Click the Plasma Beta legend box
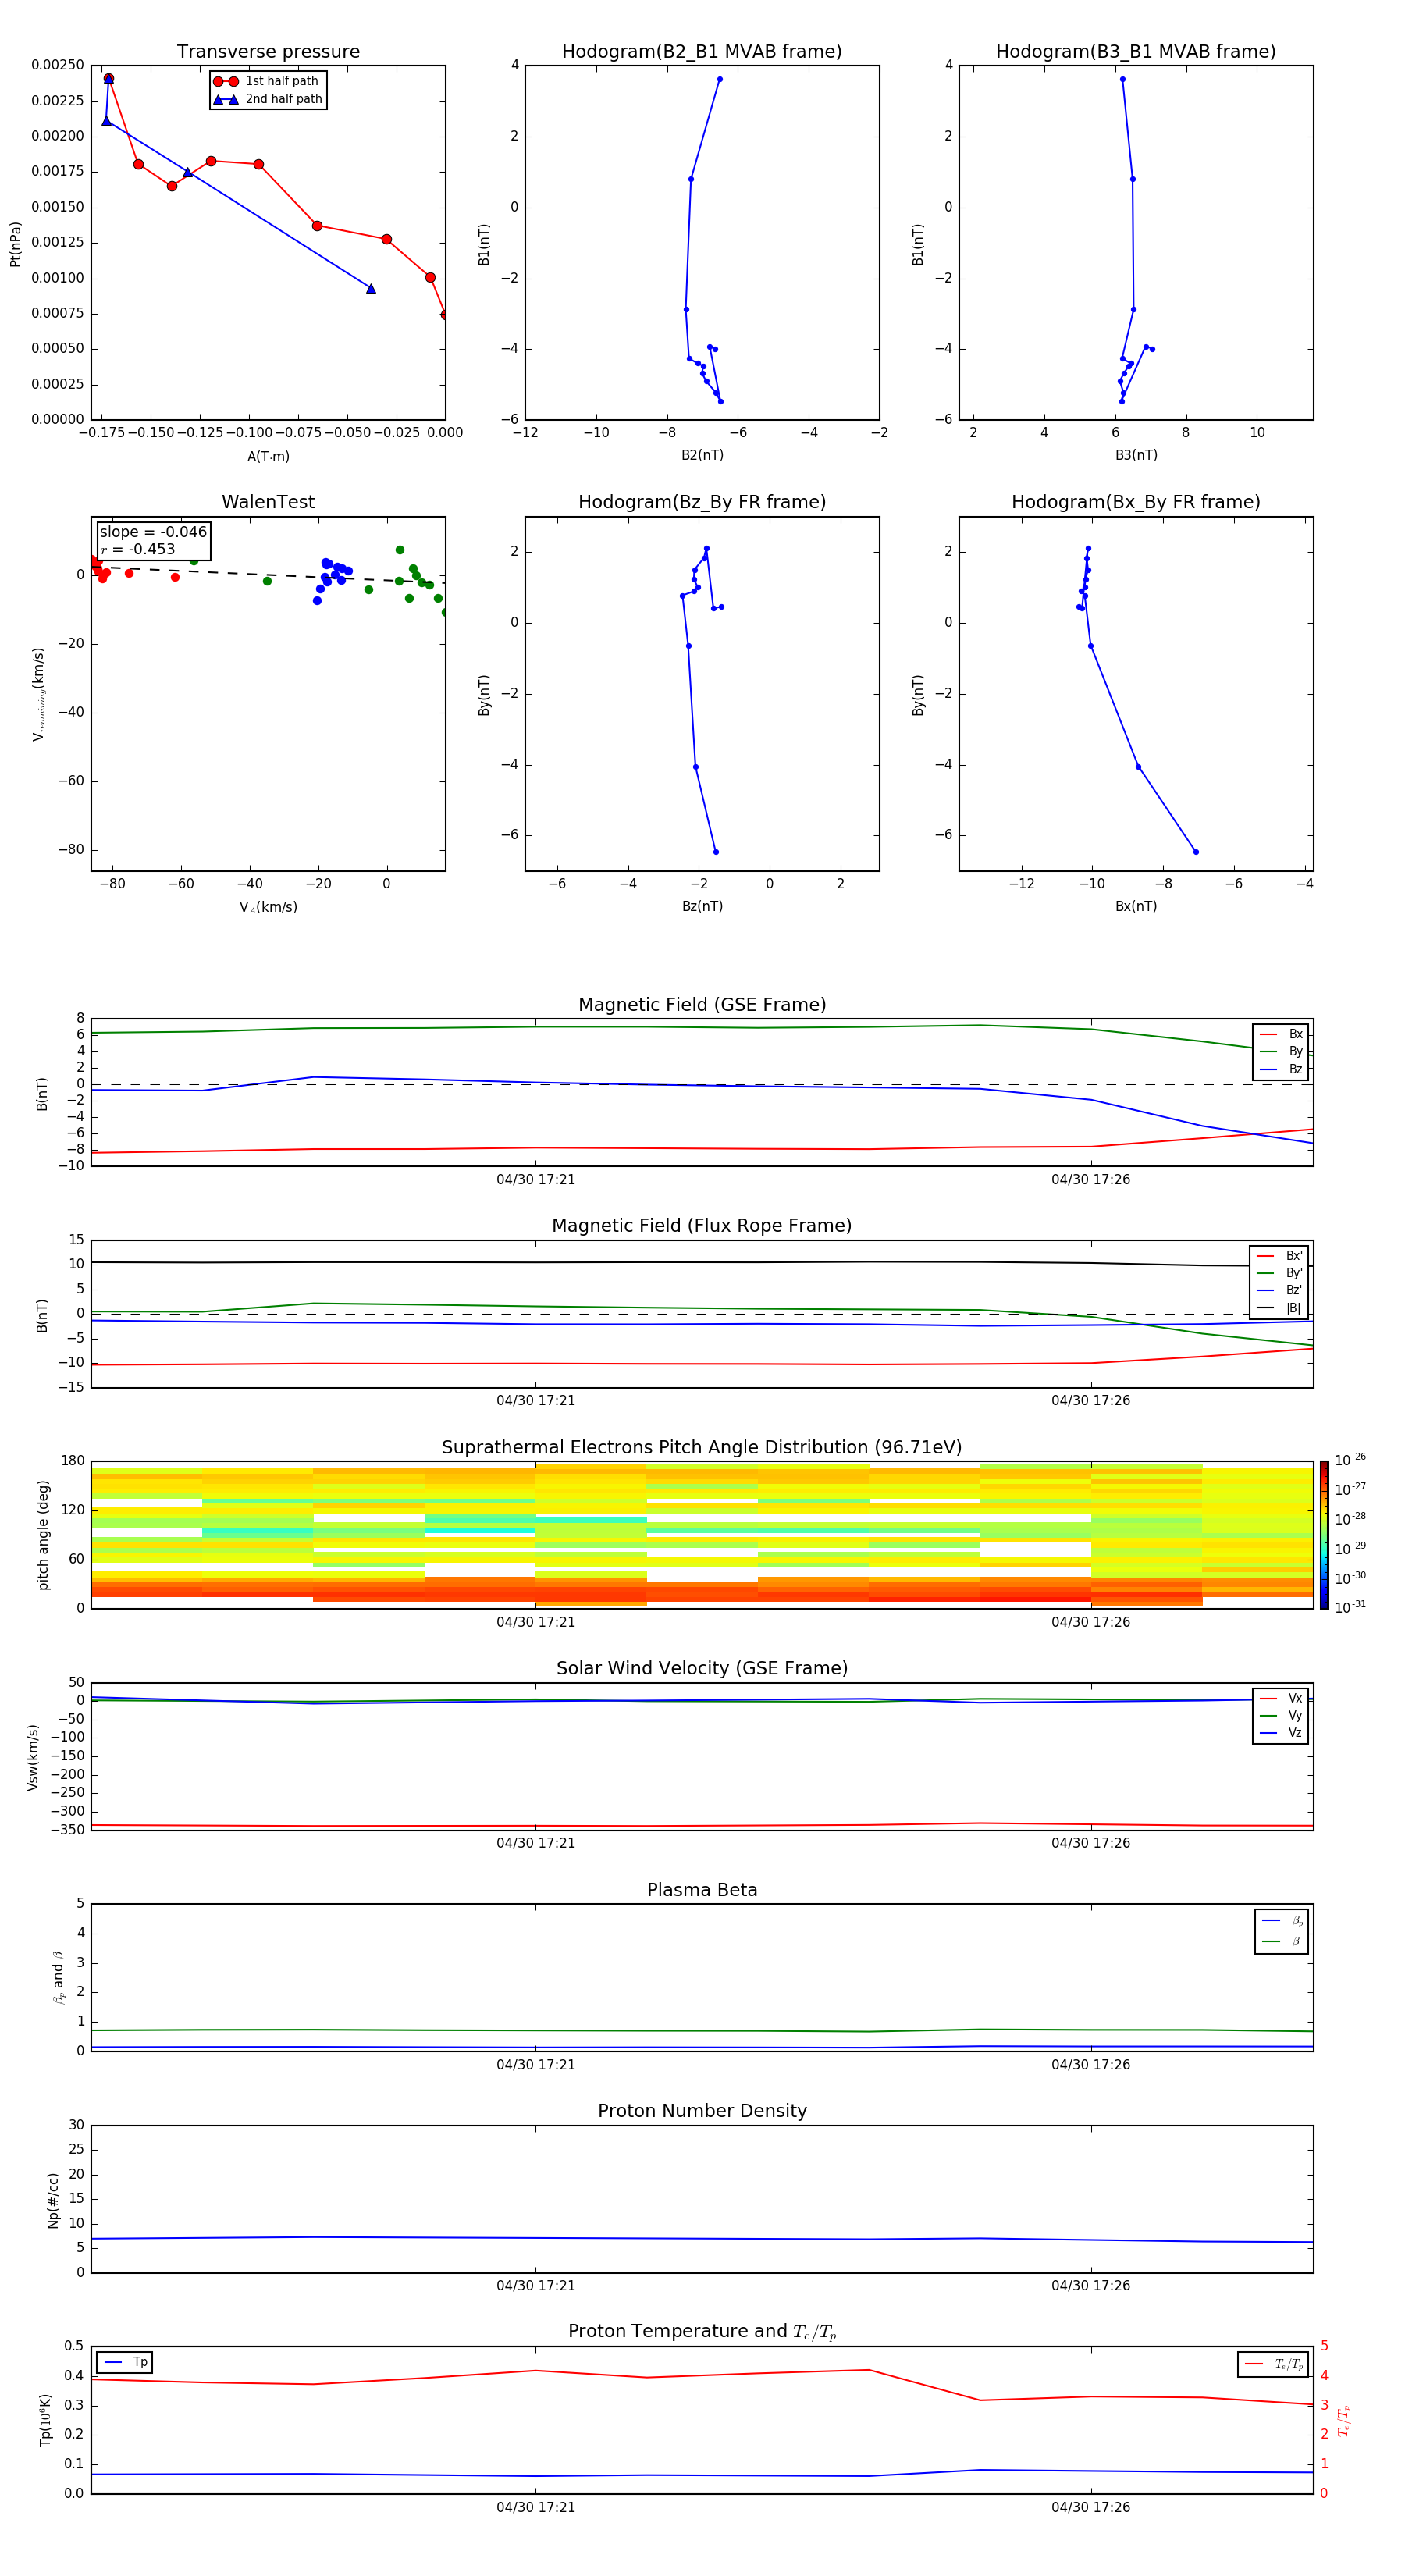Image resolution: width=1405 pixels, height=2576 pixels. click(x=1281, y=1931)
